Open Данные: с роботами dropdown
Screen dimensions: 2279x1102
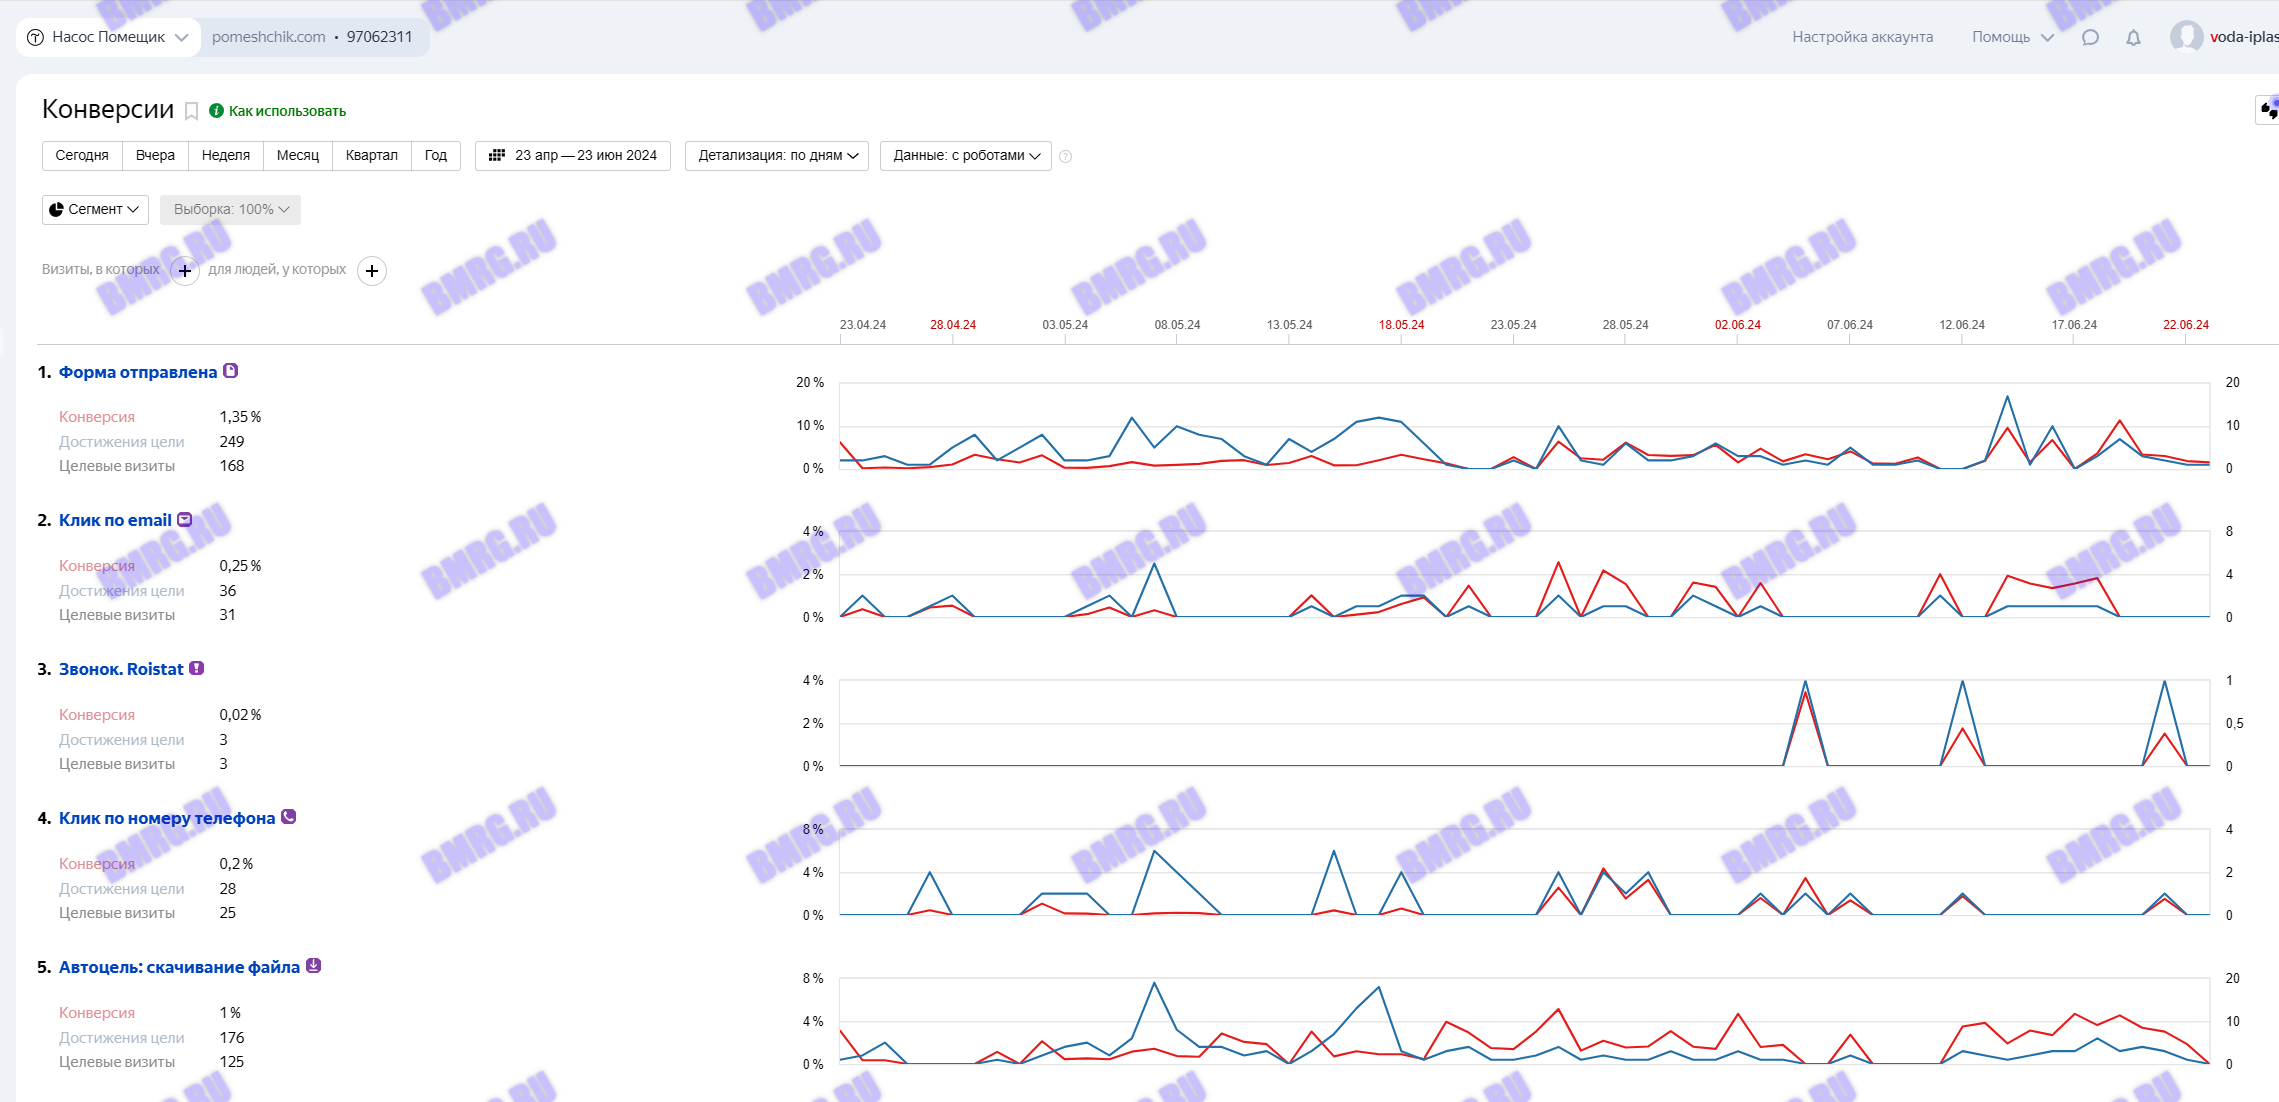965,156
